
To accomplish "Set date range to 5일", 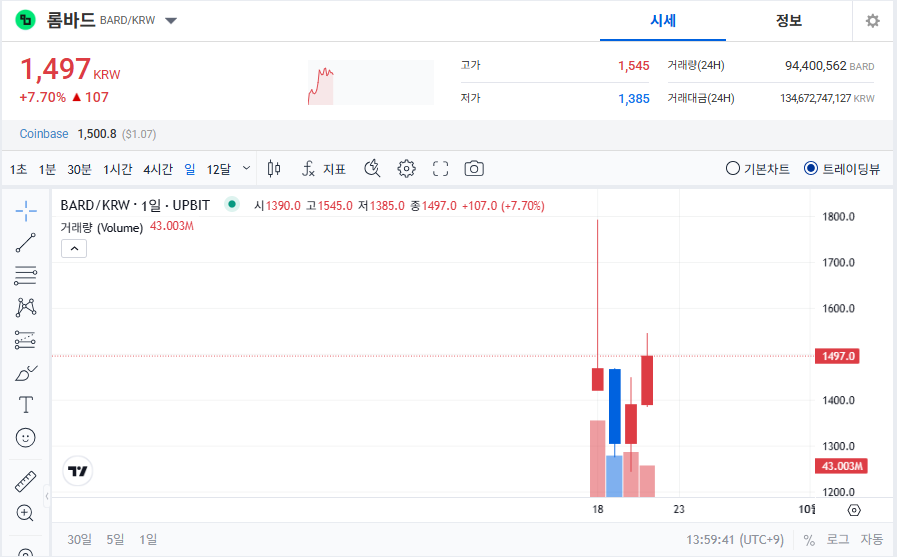I will tap(115, 539).
